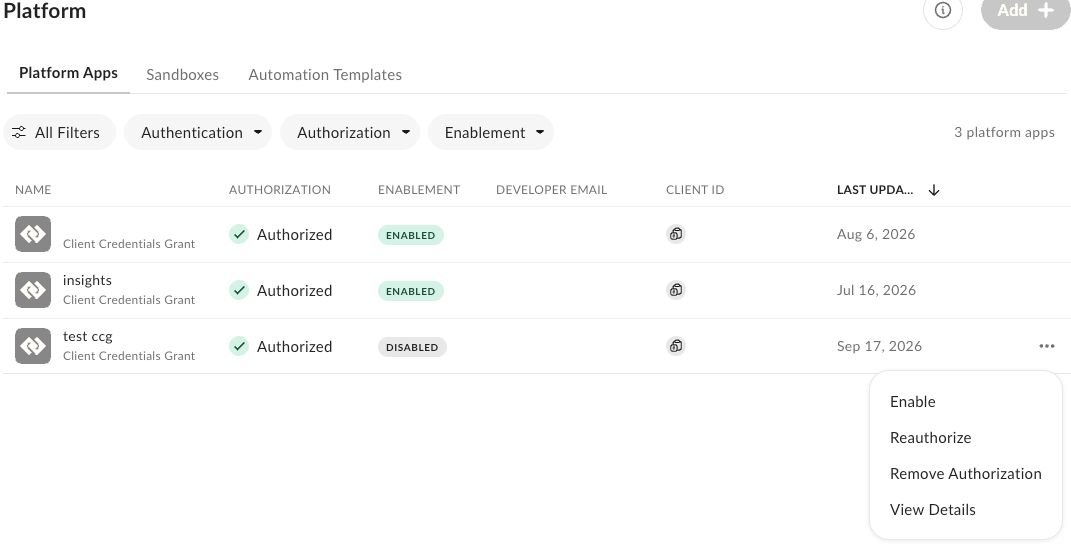Click the Client ID column header
Image resolution: width=1071 pixels, height=549 pixels.
[x=695, y=190]
